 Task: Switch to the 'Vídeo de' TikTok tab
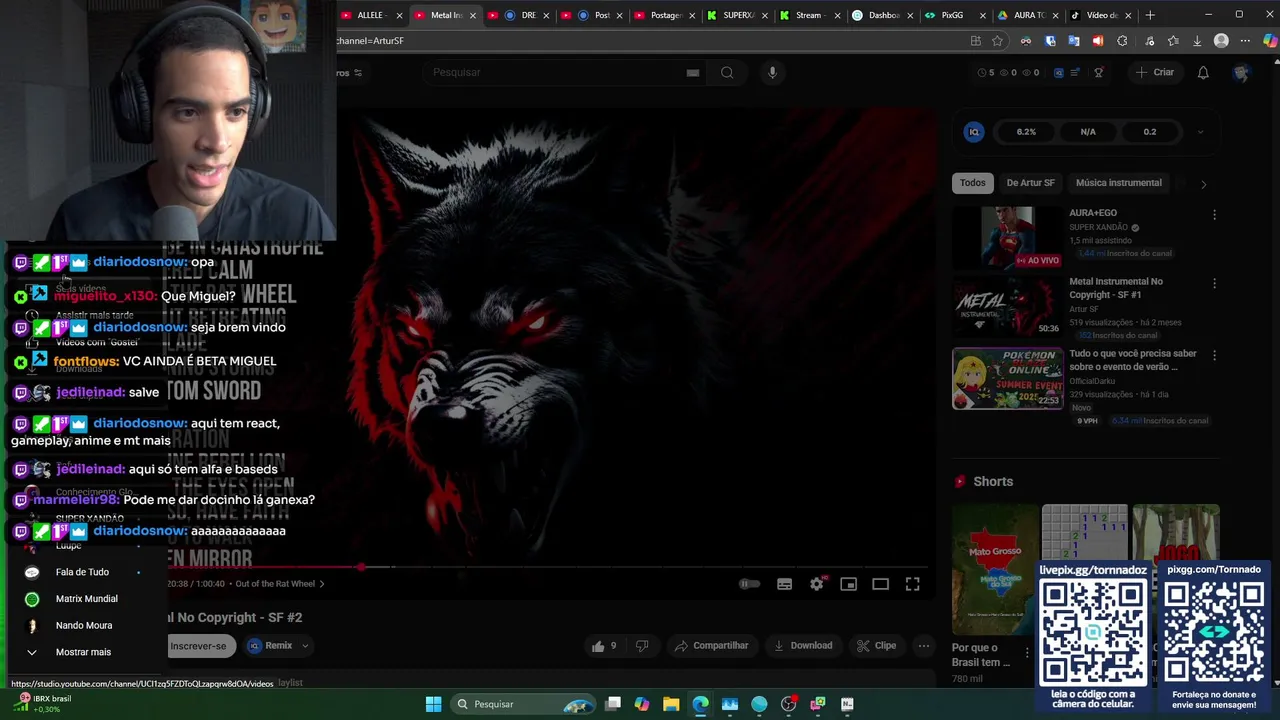pyautogui.click(x=1102, y=15)
